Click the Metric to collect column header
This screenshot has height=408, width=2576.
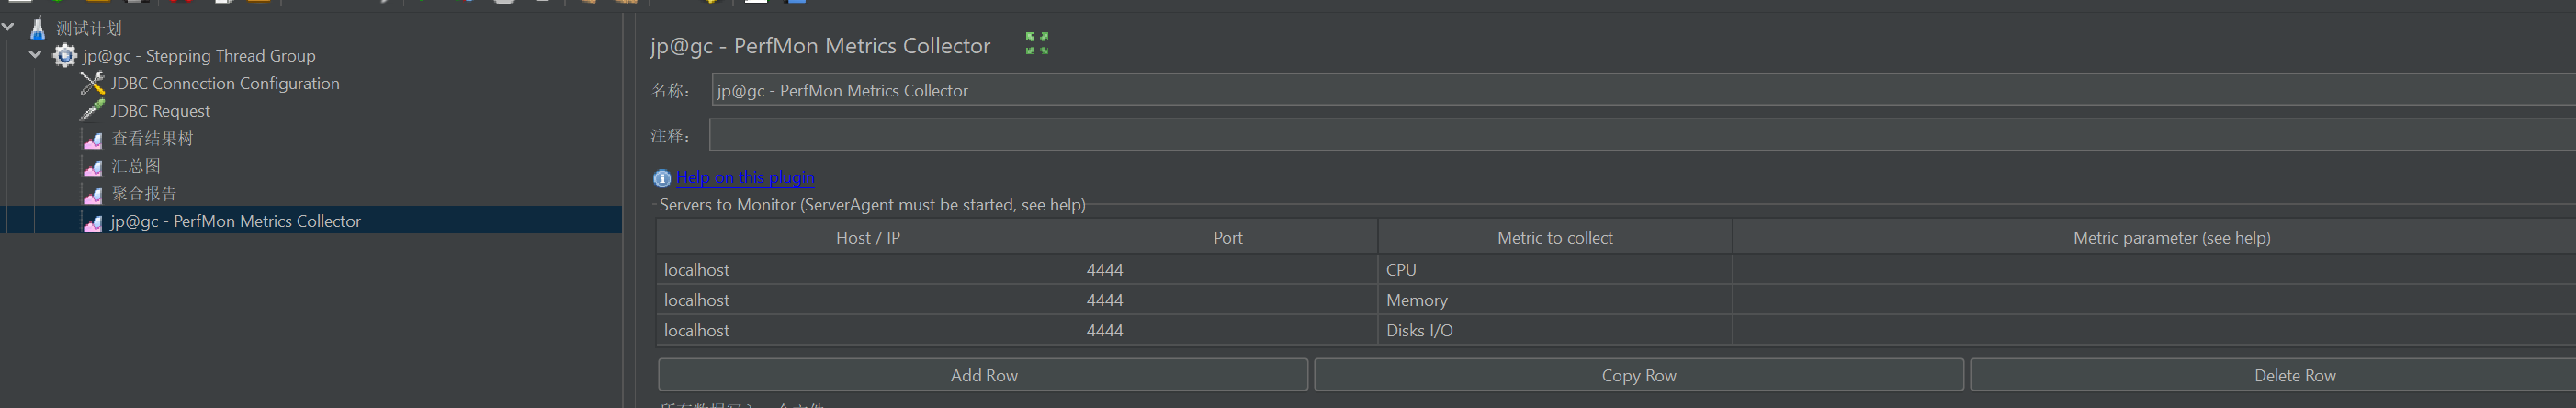point(1555,237)
